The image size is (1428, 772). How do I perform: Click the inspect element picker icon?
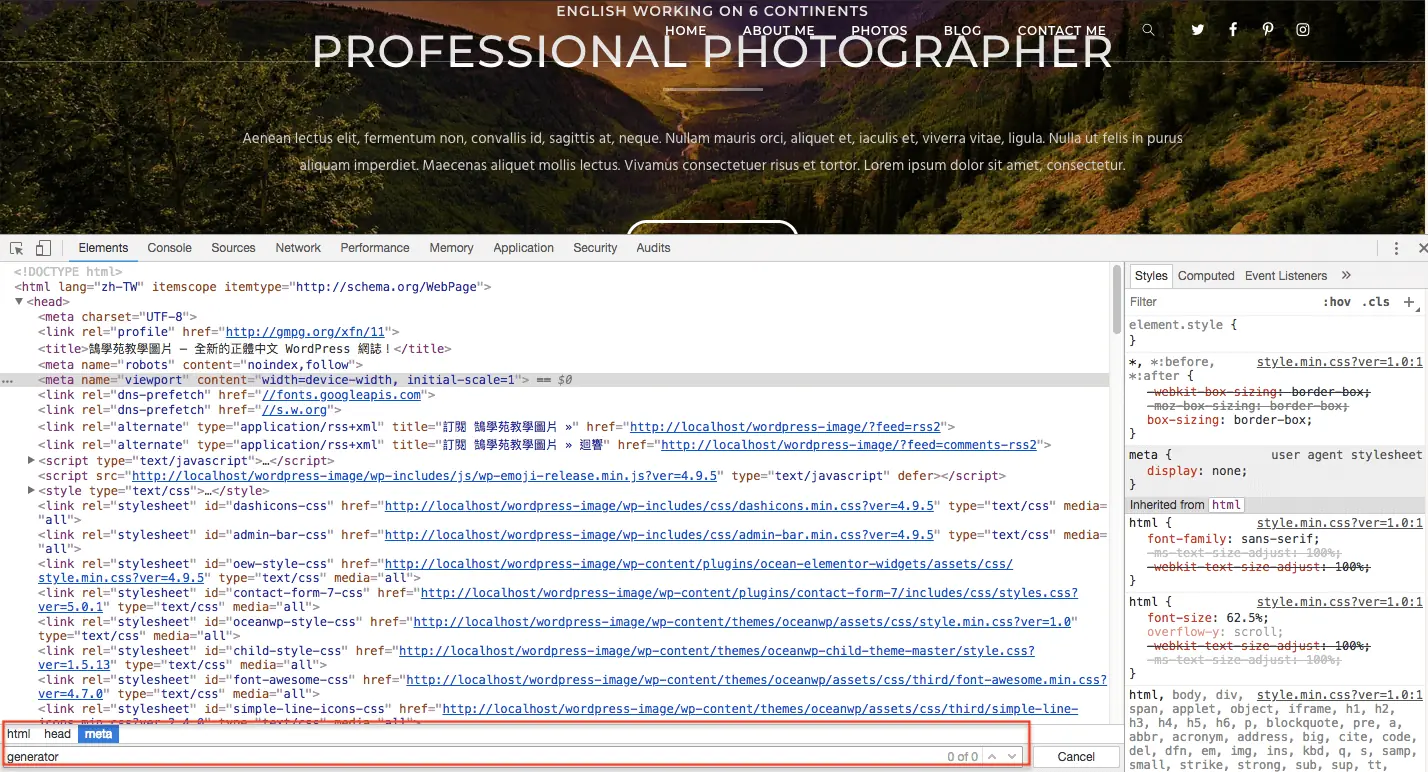[17, 248]
